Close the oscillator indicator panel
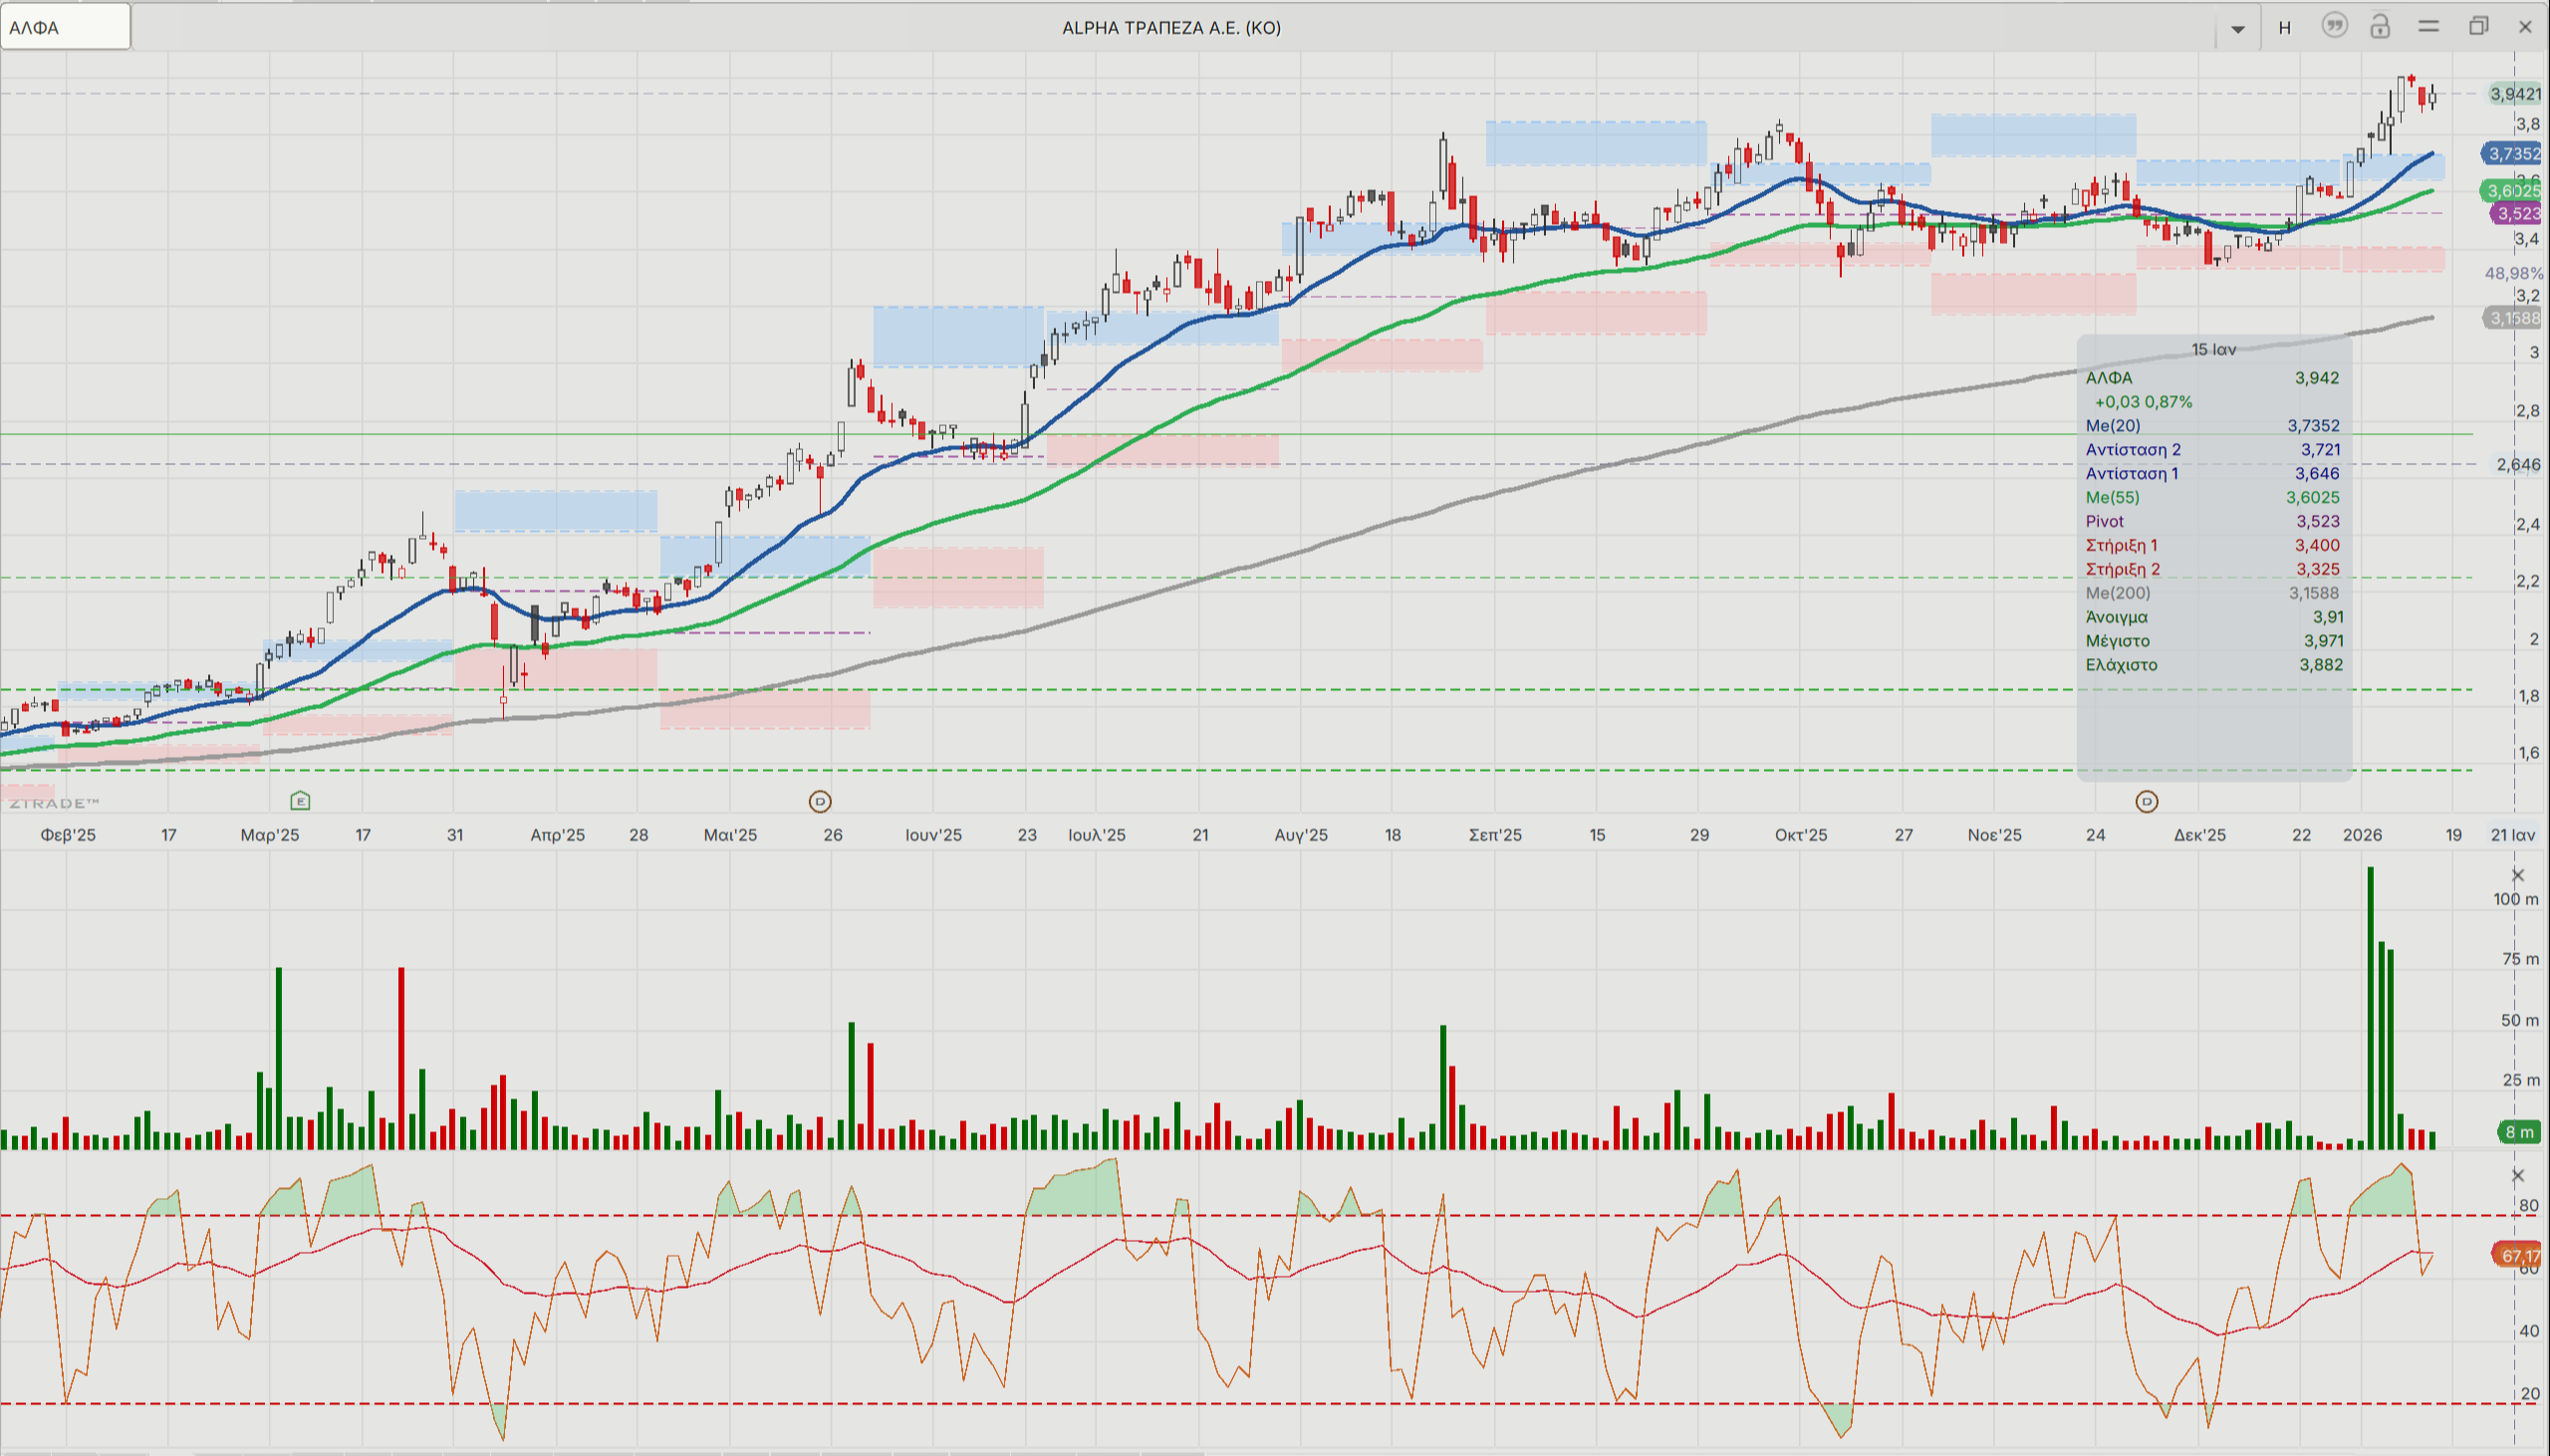Image resolution: width=2550 pixels, height=1456 pixels. [x=2518, y=1176]
